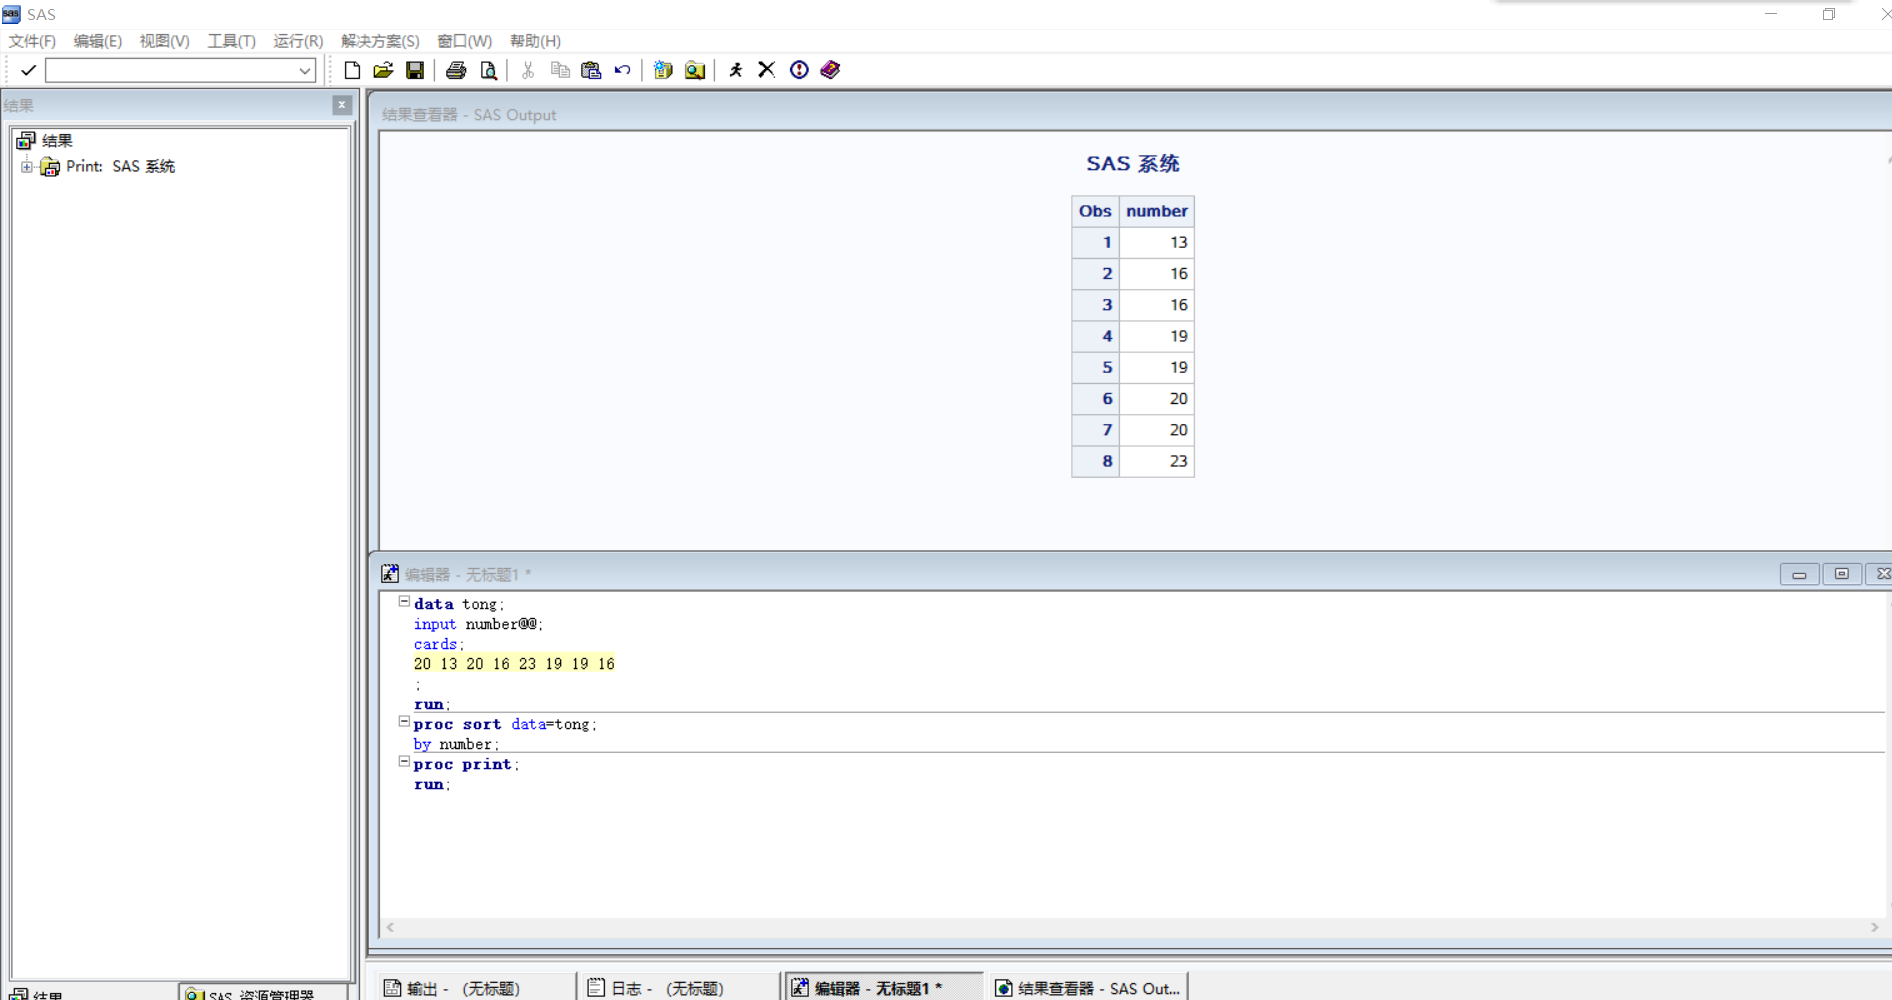Screen dimensions: 1892x1000
Task: Click the Copy toolbar icon
Action: pos(559,69)
